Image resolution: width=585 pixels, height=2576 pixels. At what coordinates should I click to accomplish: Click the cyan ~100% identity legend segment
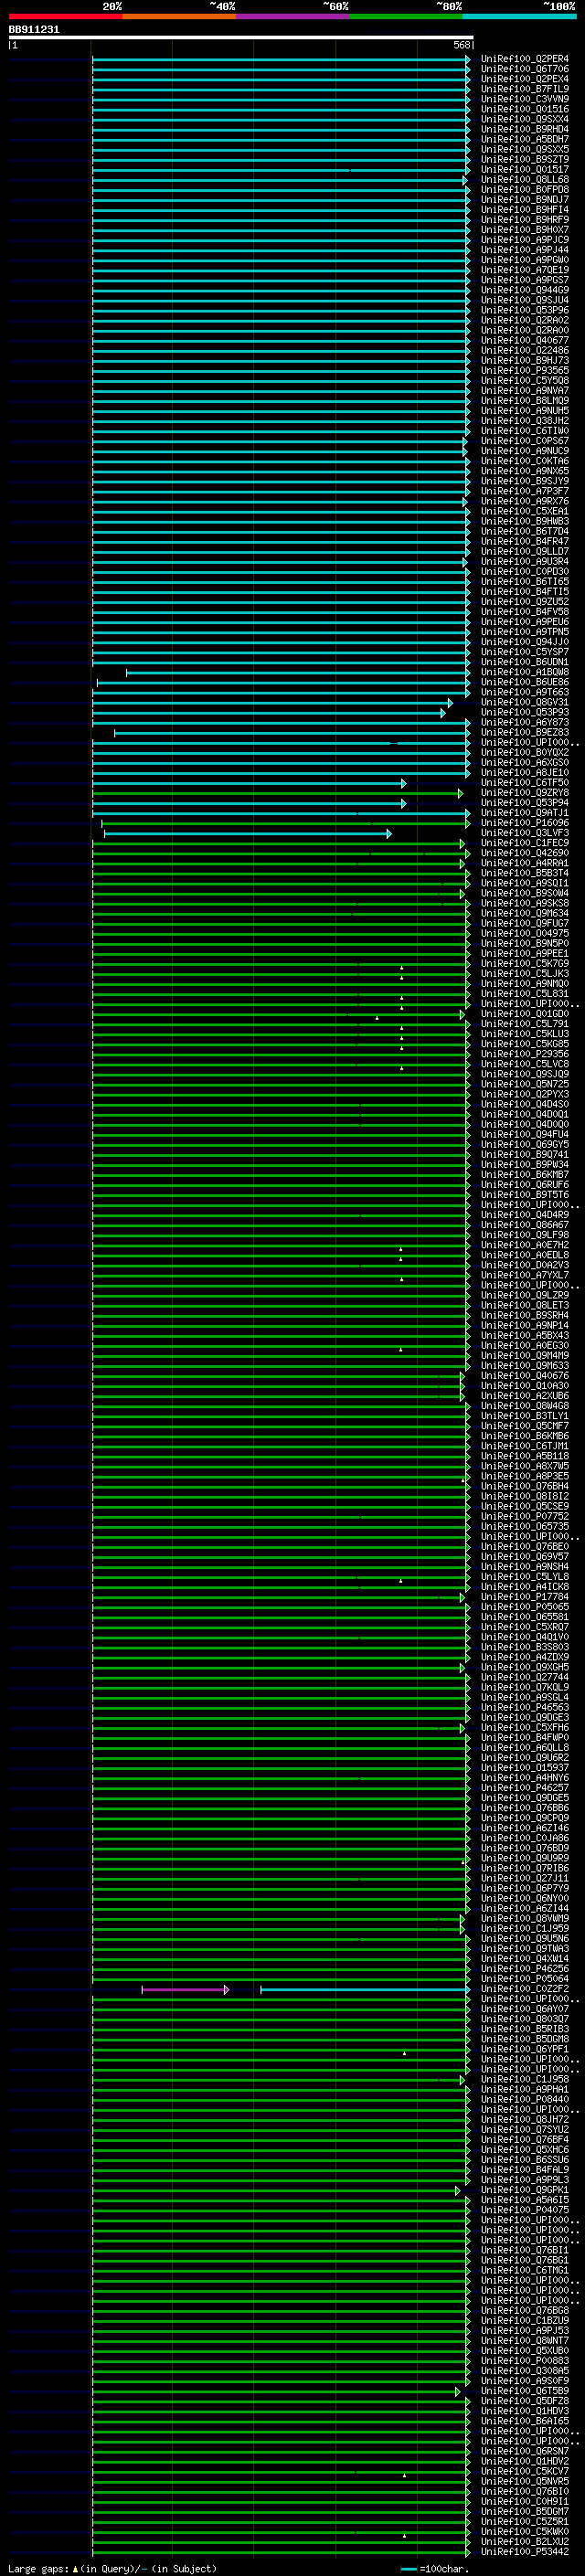(520, 16)
